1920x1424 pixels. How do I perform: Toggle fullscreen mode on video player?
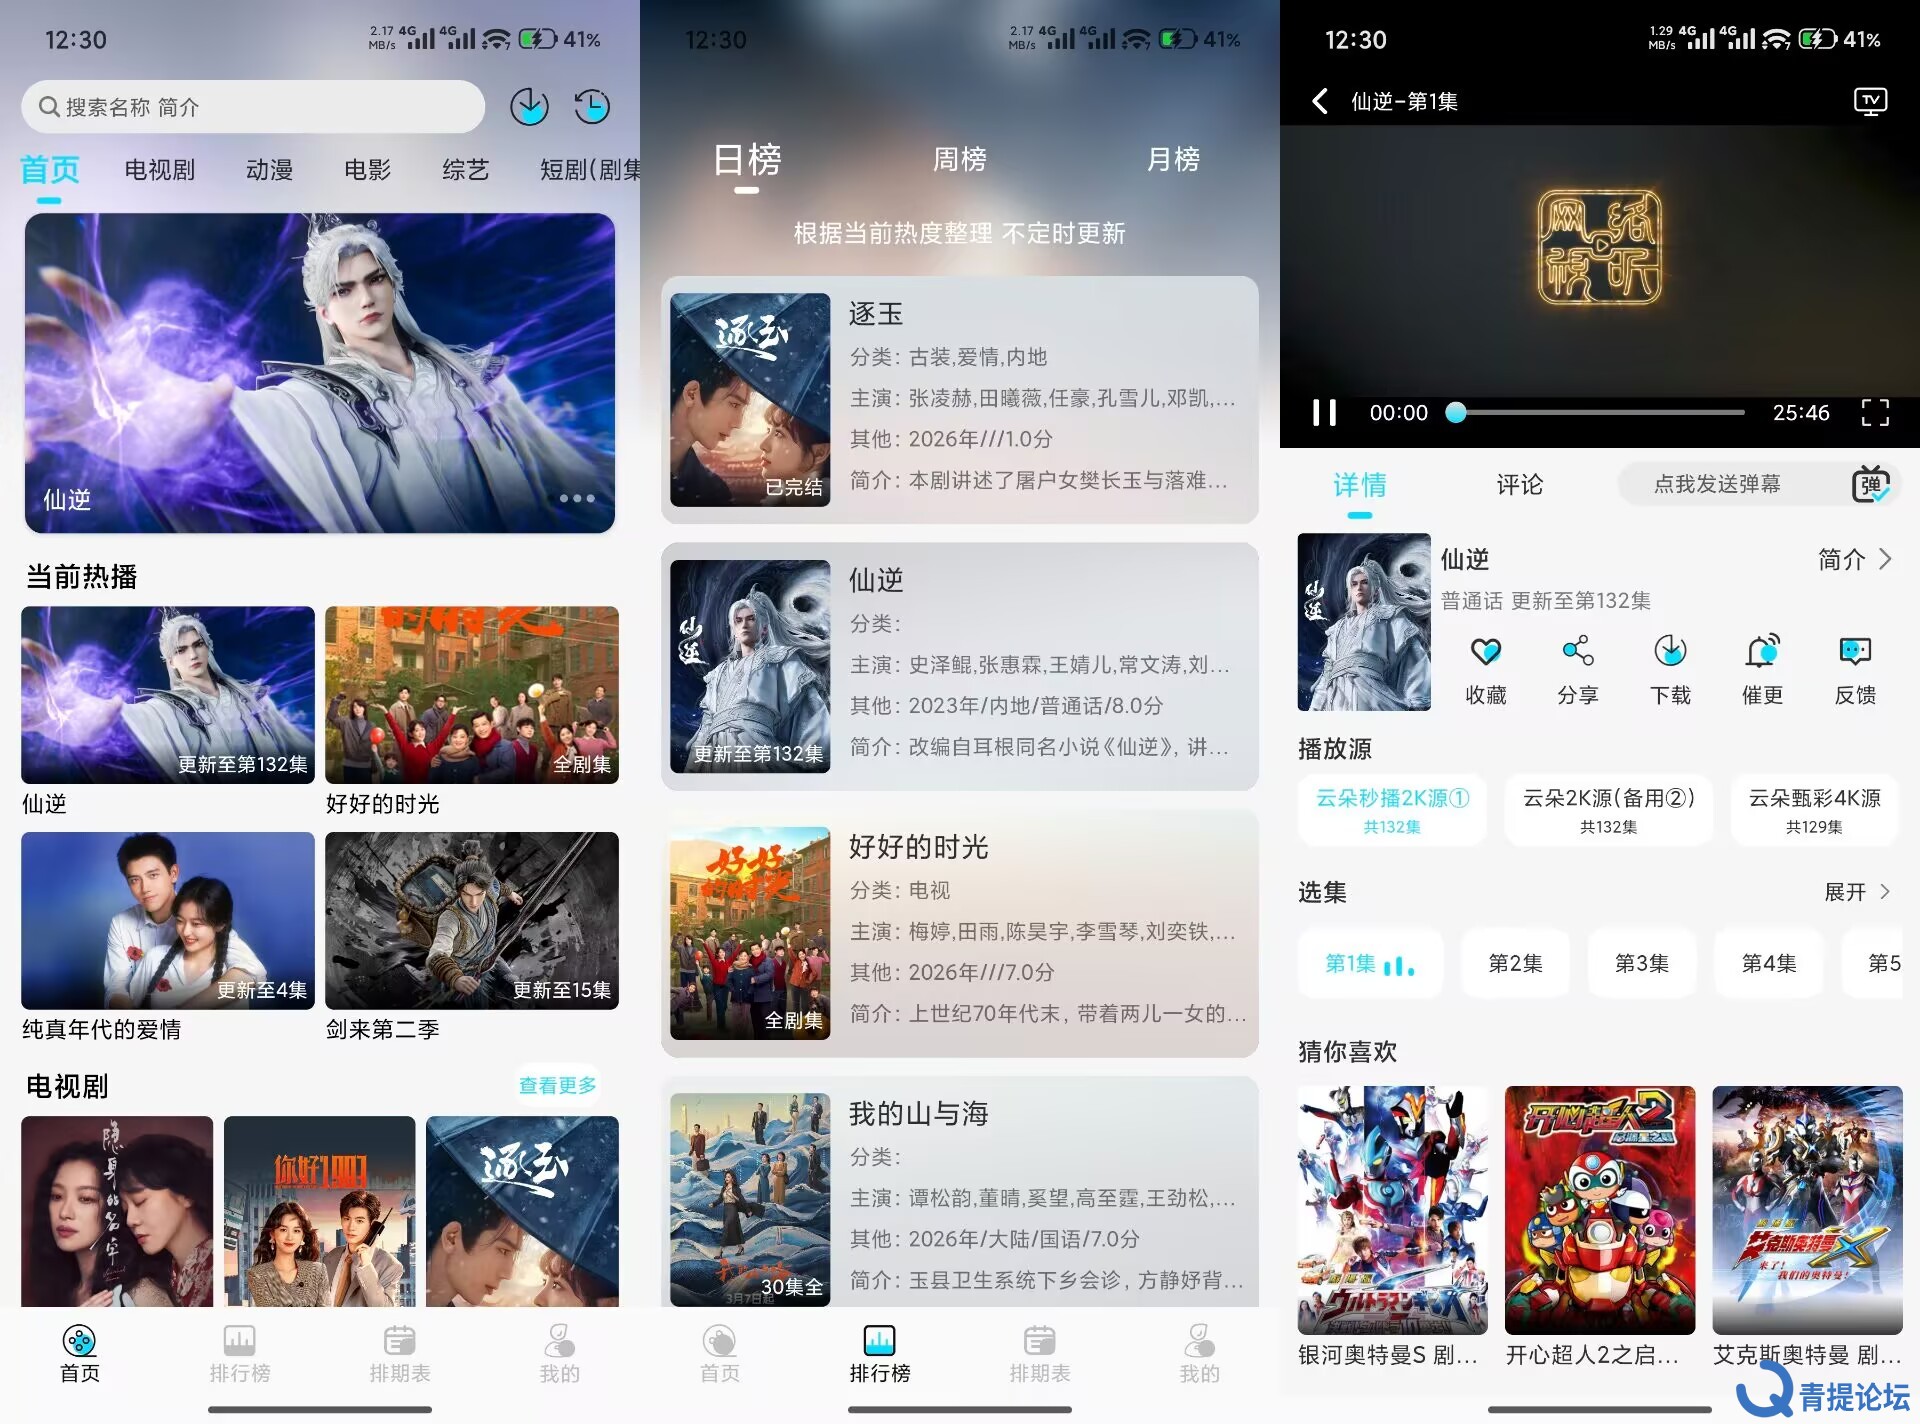pos(1875,412)
